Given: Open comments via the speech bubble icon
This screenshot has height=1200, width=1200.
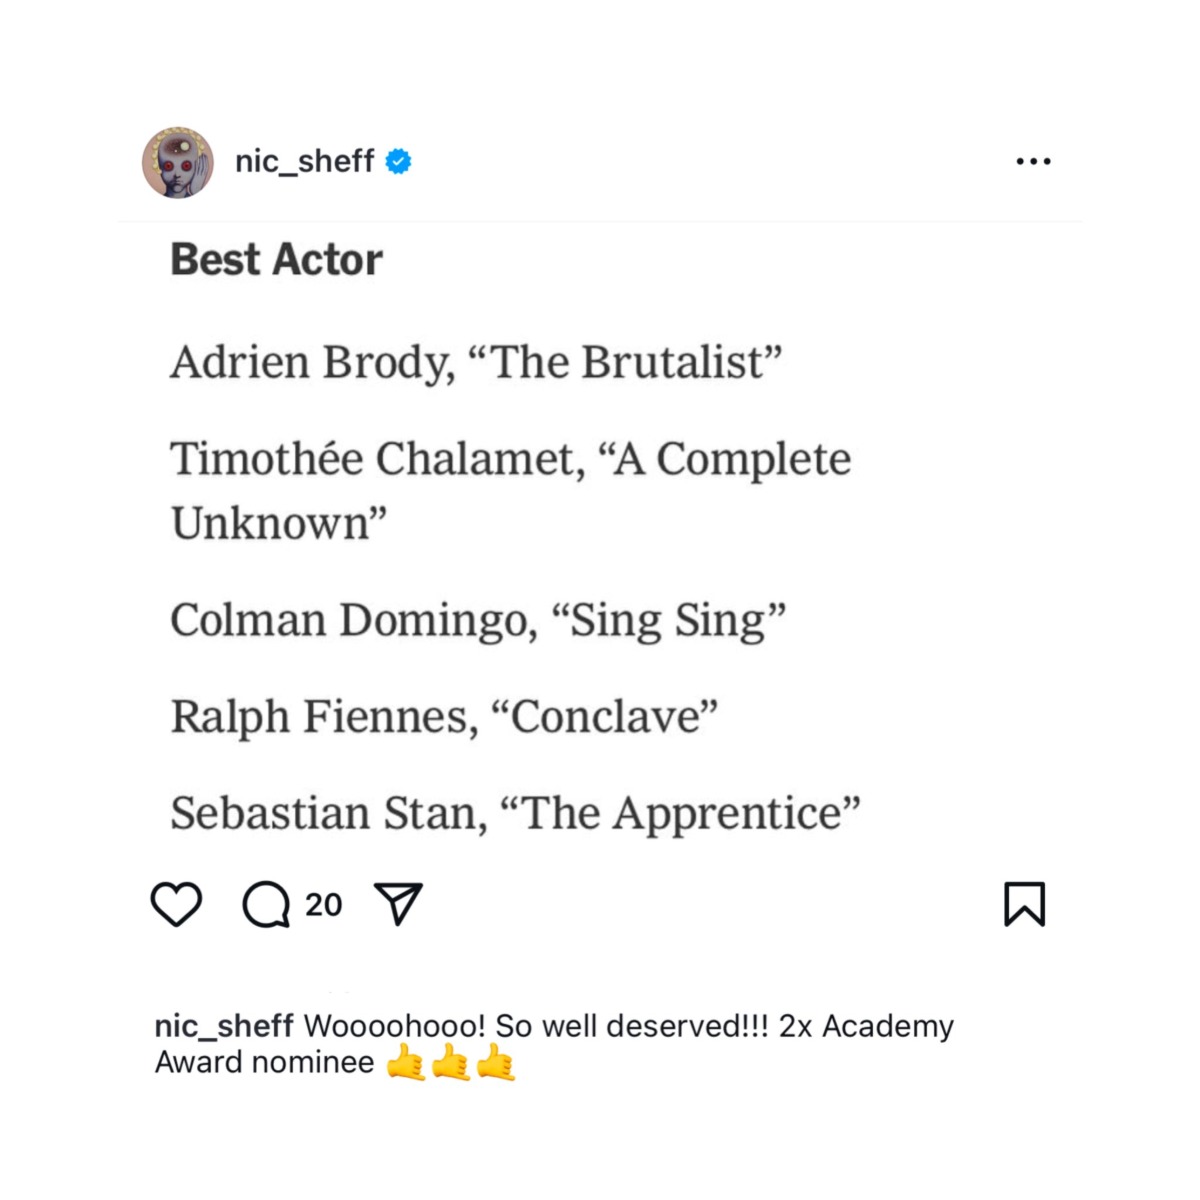Looking at the screenshot, I should point(266,905).
